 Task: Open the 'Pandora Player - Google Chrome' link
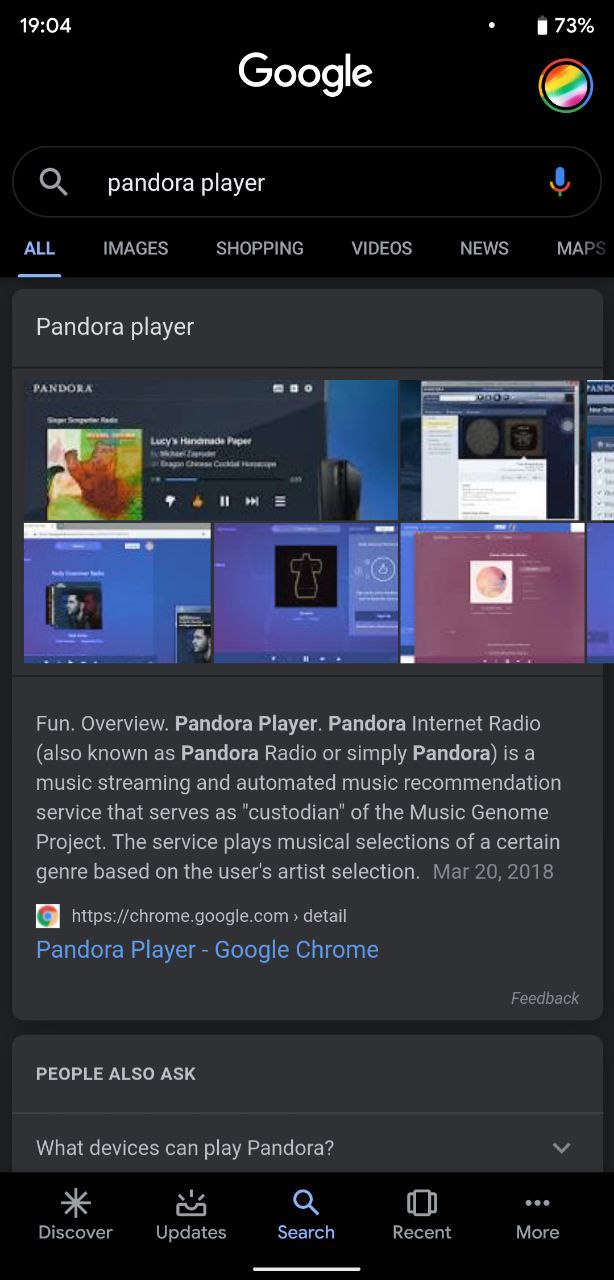(x=207, y=949)
